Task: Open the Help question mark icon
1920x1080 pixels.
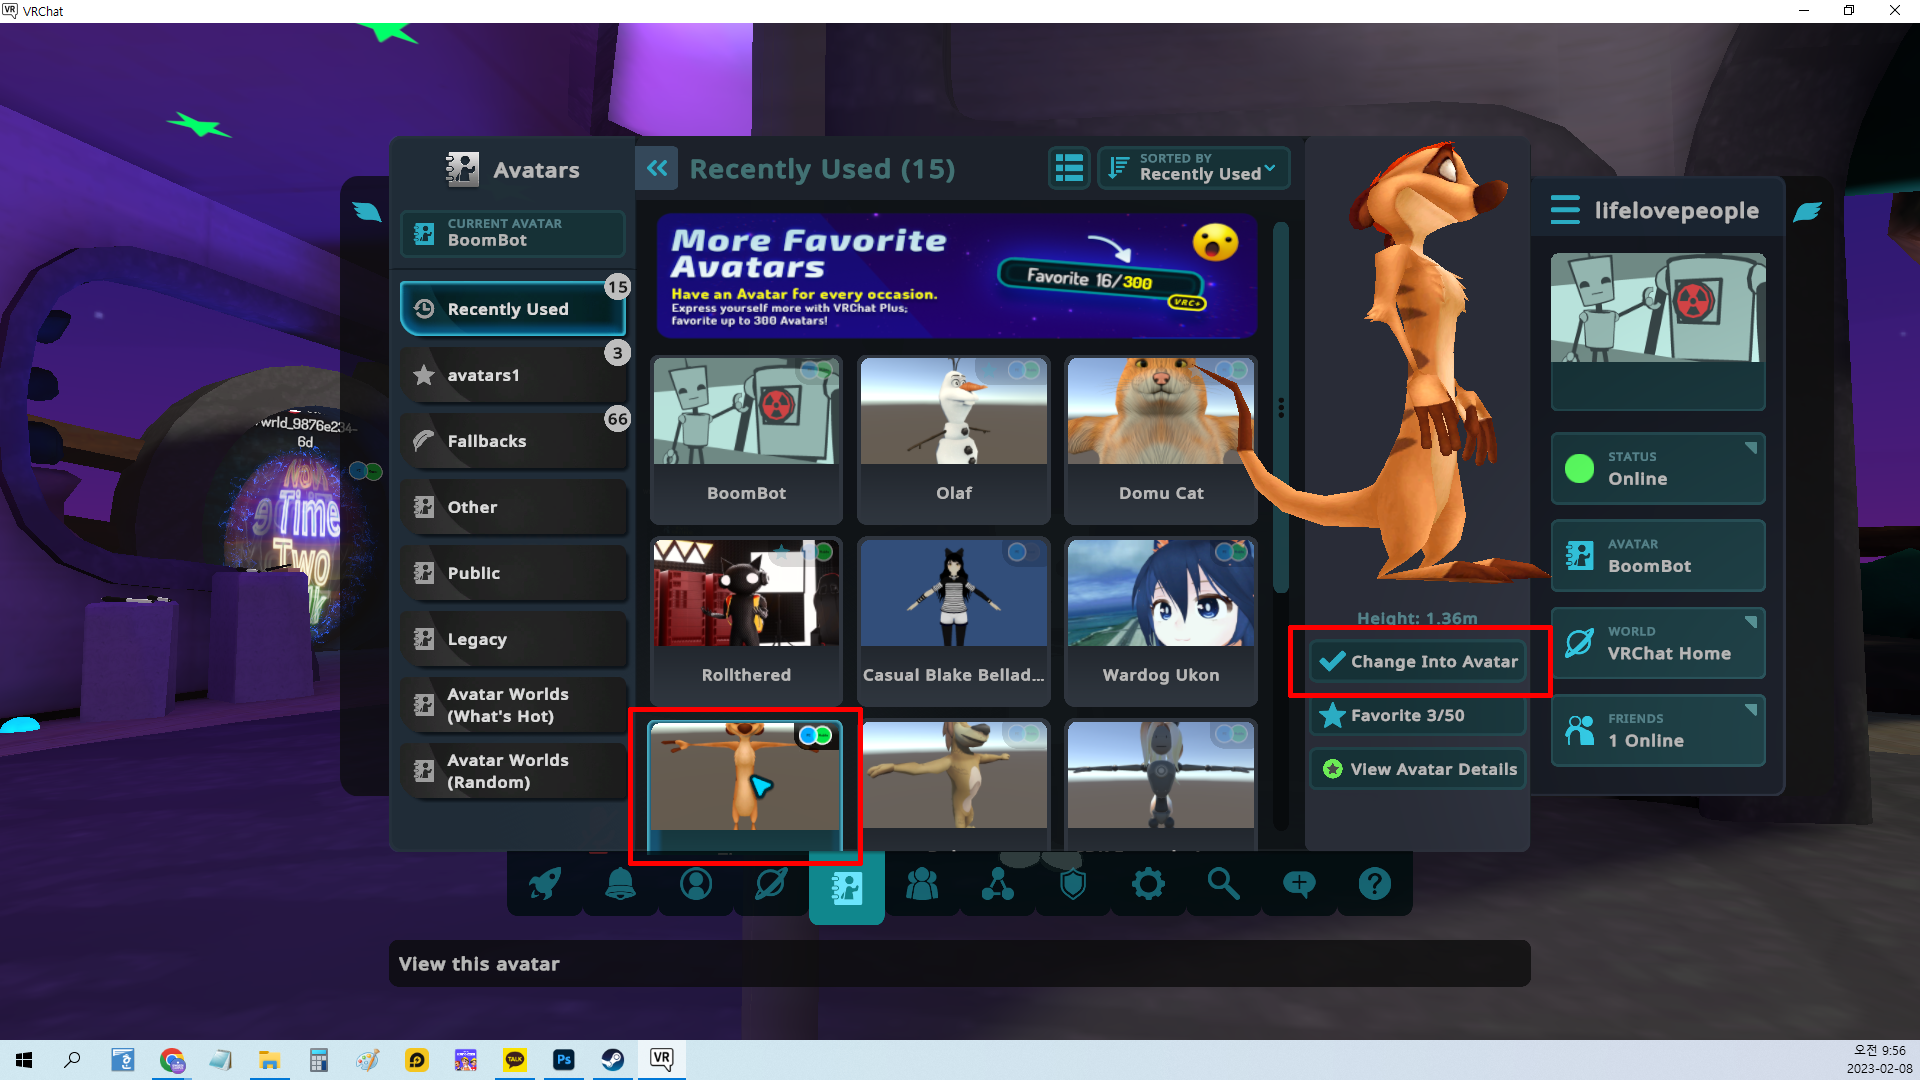Action: (x=1375, y=884)
